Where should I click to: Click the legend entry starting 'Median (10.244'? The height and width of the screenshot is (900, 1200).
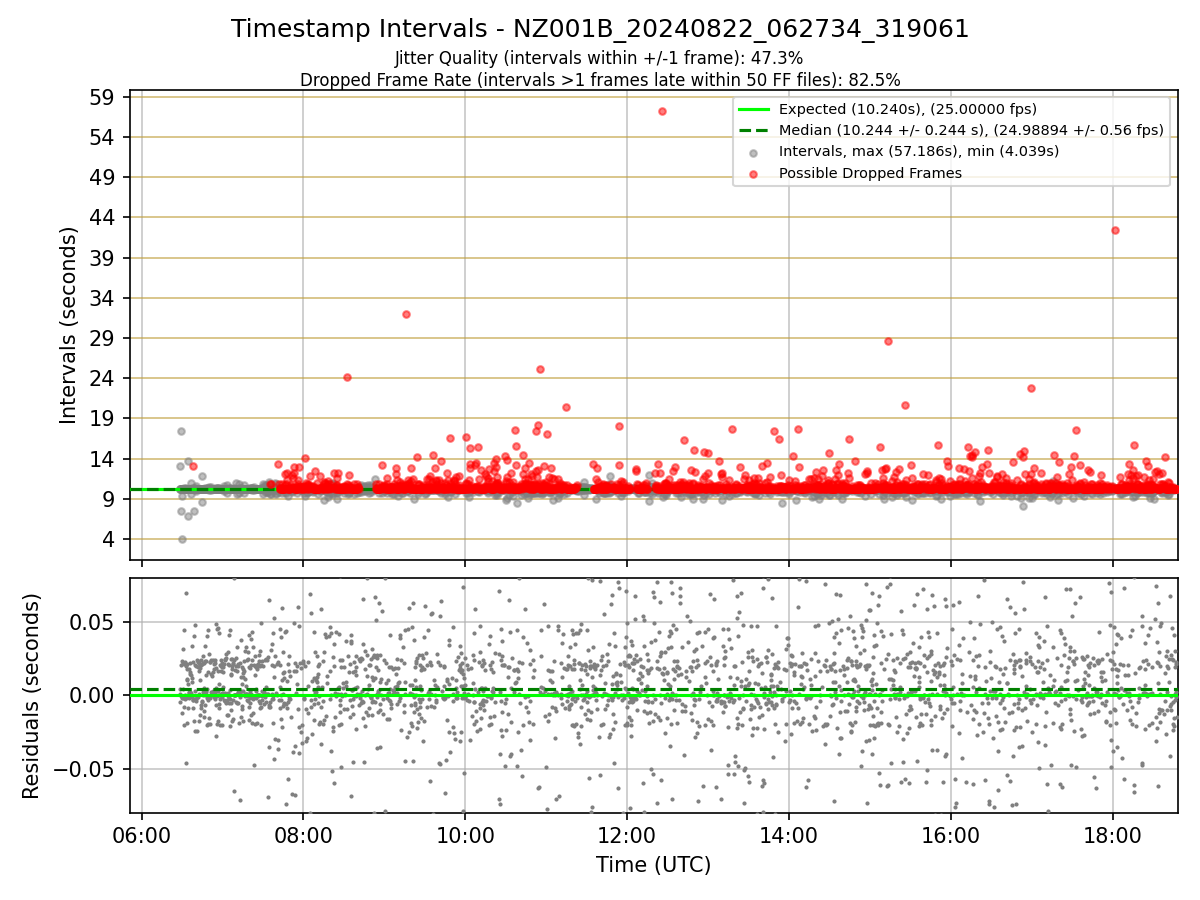pyautogui.click(x=971, y=130)
